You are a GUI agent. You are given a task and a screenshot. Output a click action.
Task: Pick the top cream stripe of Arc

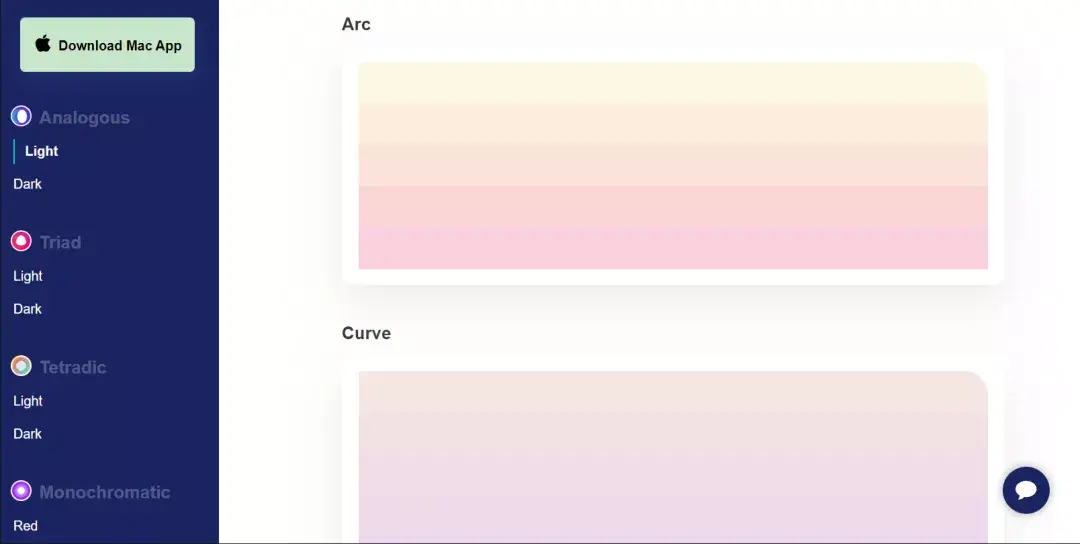(673, 83)
